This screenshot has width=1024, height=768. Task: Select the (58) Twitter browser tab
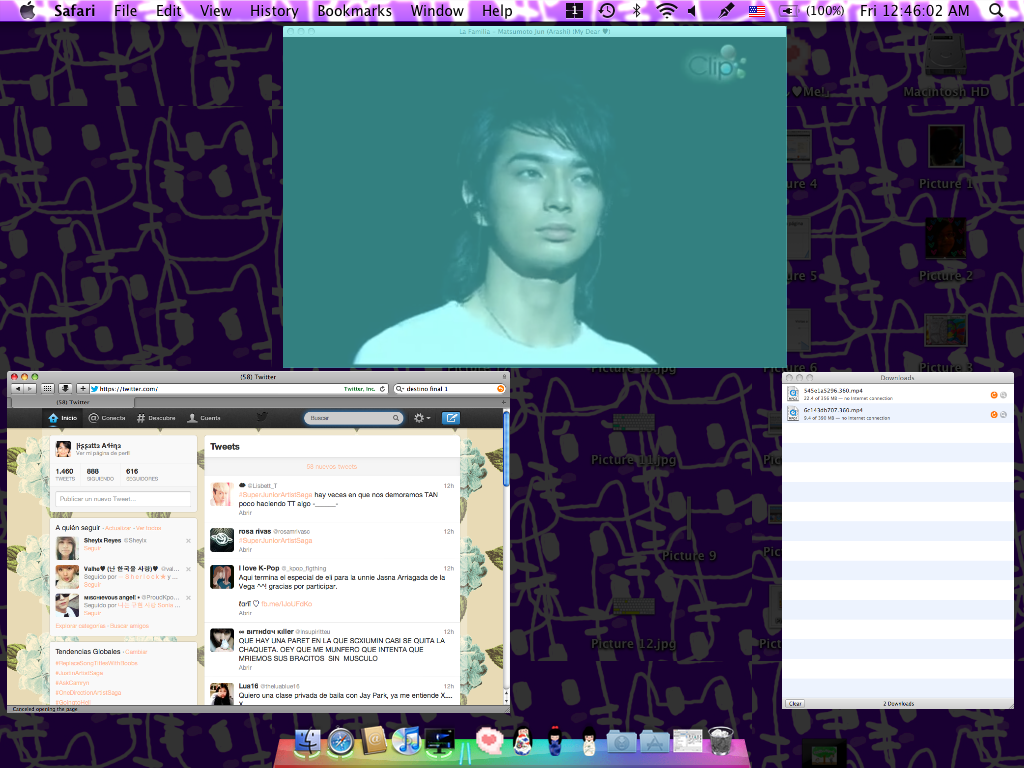[x=73, y=402]
